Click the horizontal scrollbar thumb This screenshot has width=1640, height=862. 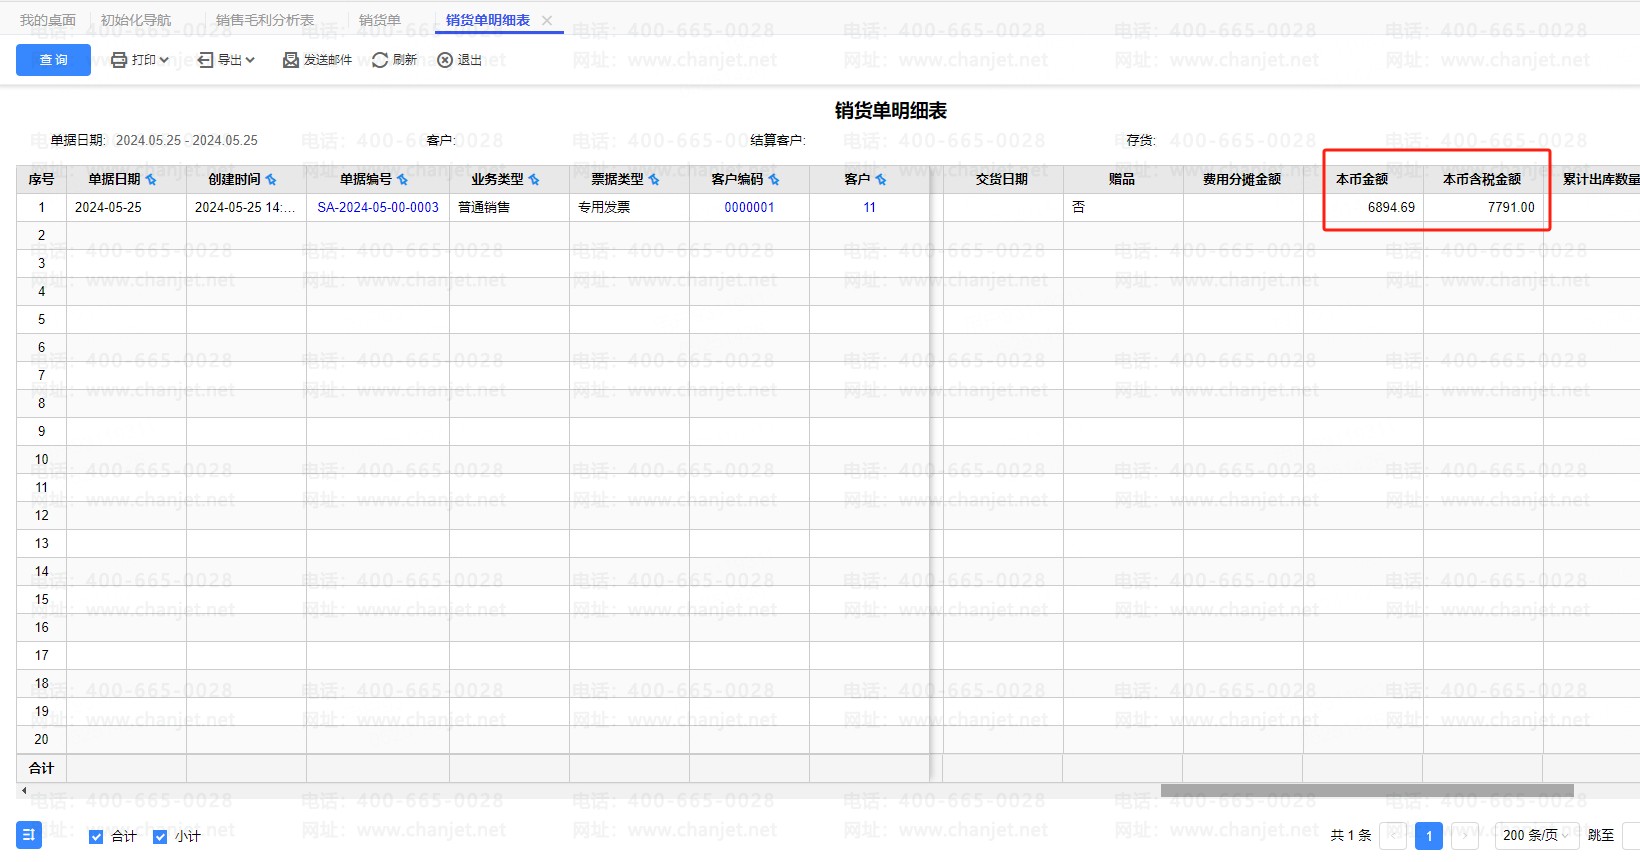click(x=1367, y=790)
